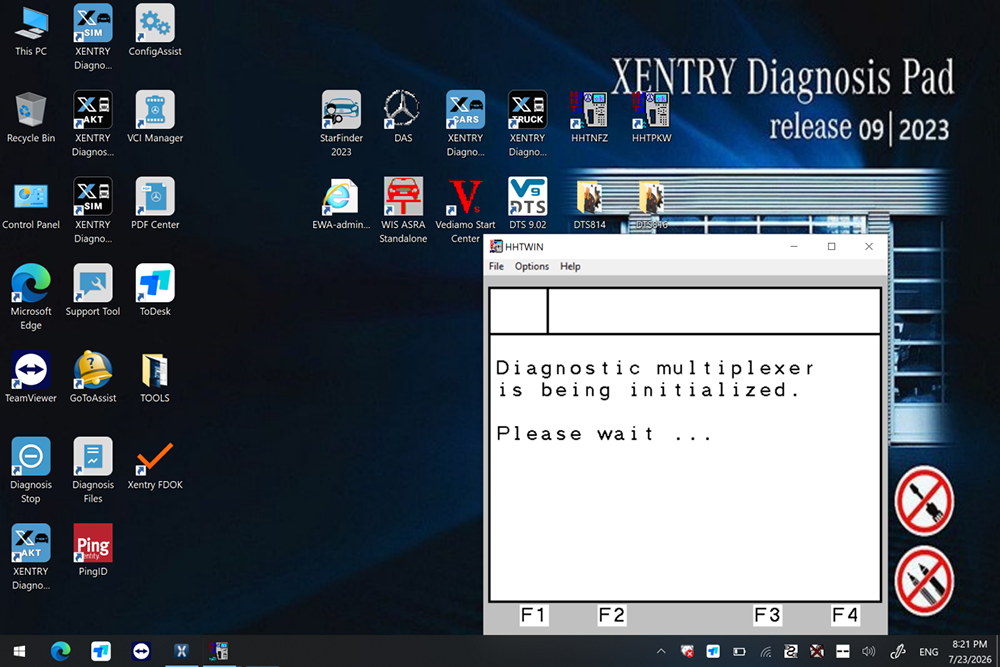Click the F4 key in HHTWIN

845,615
